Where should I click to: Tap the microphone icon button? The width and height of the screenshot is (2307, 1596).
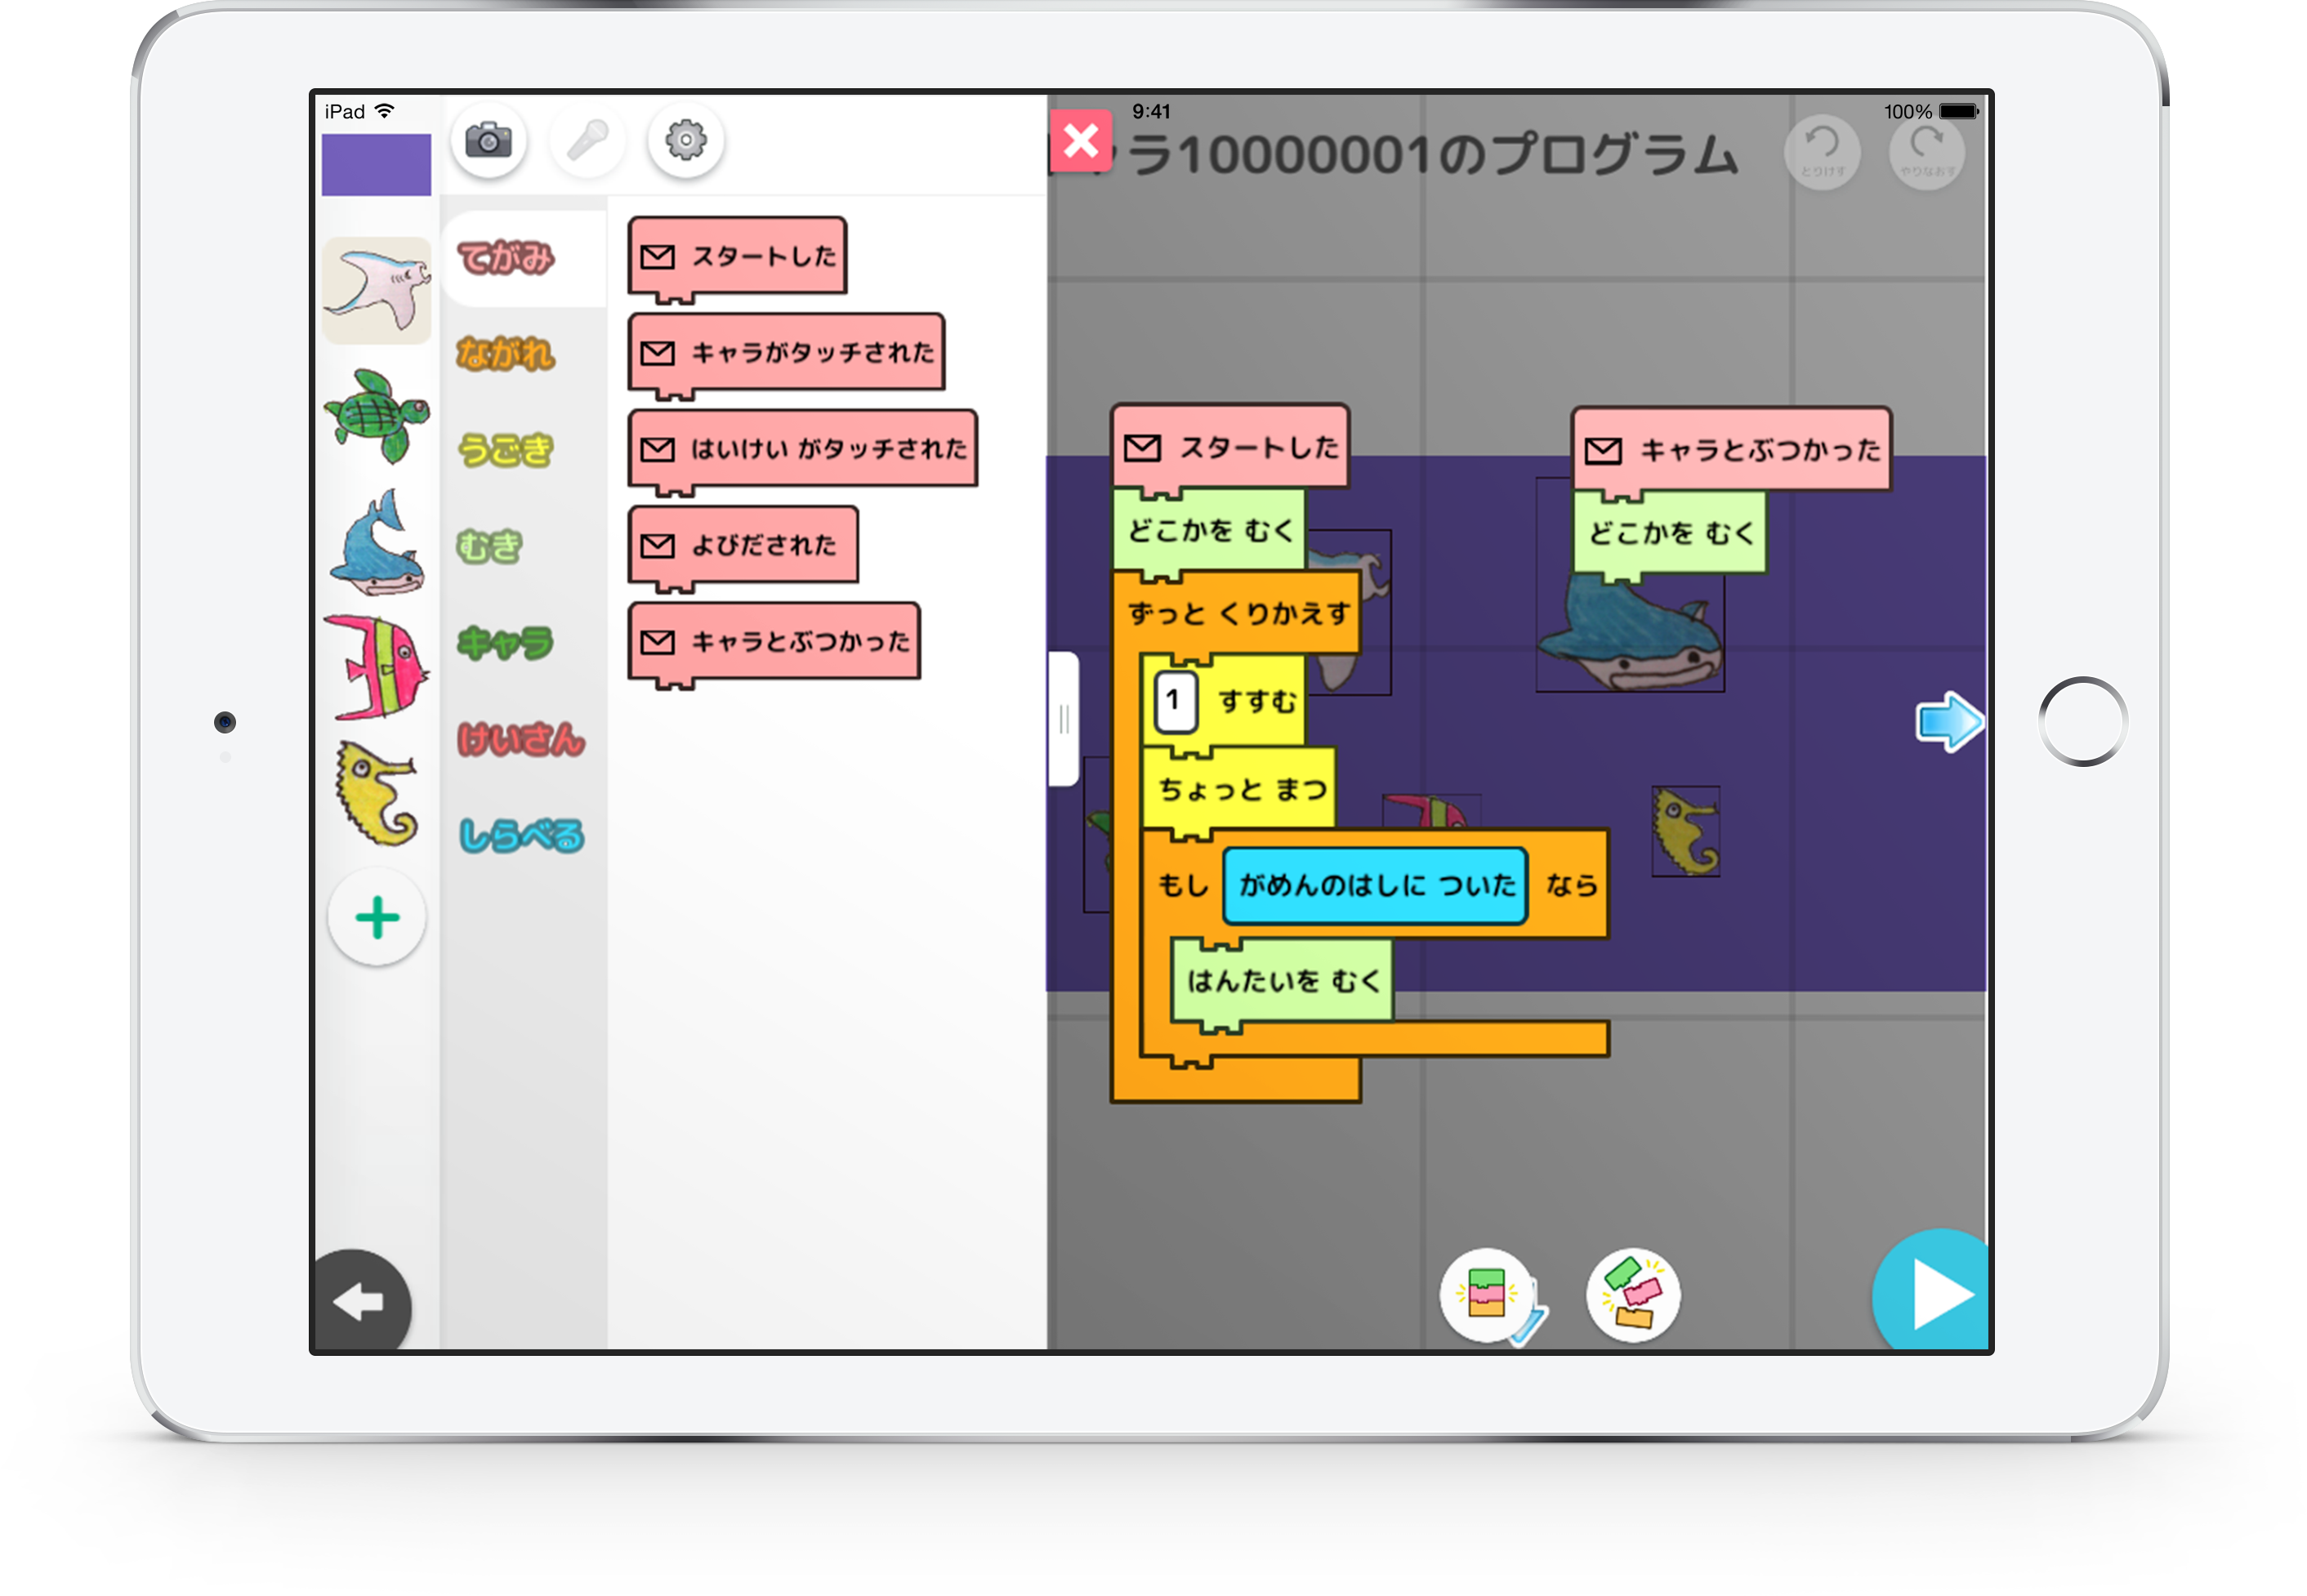587,141
